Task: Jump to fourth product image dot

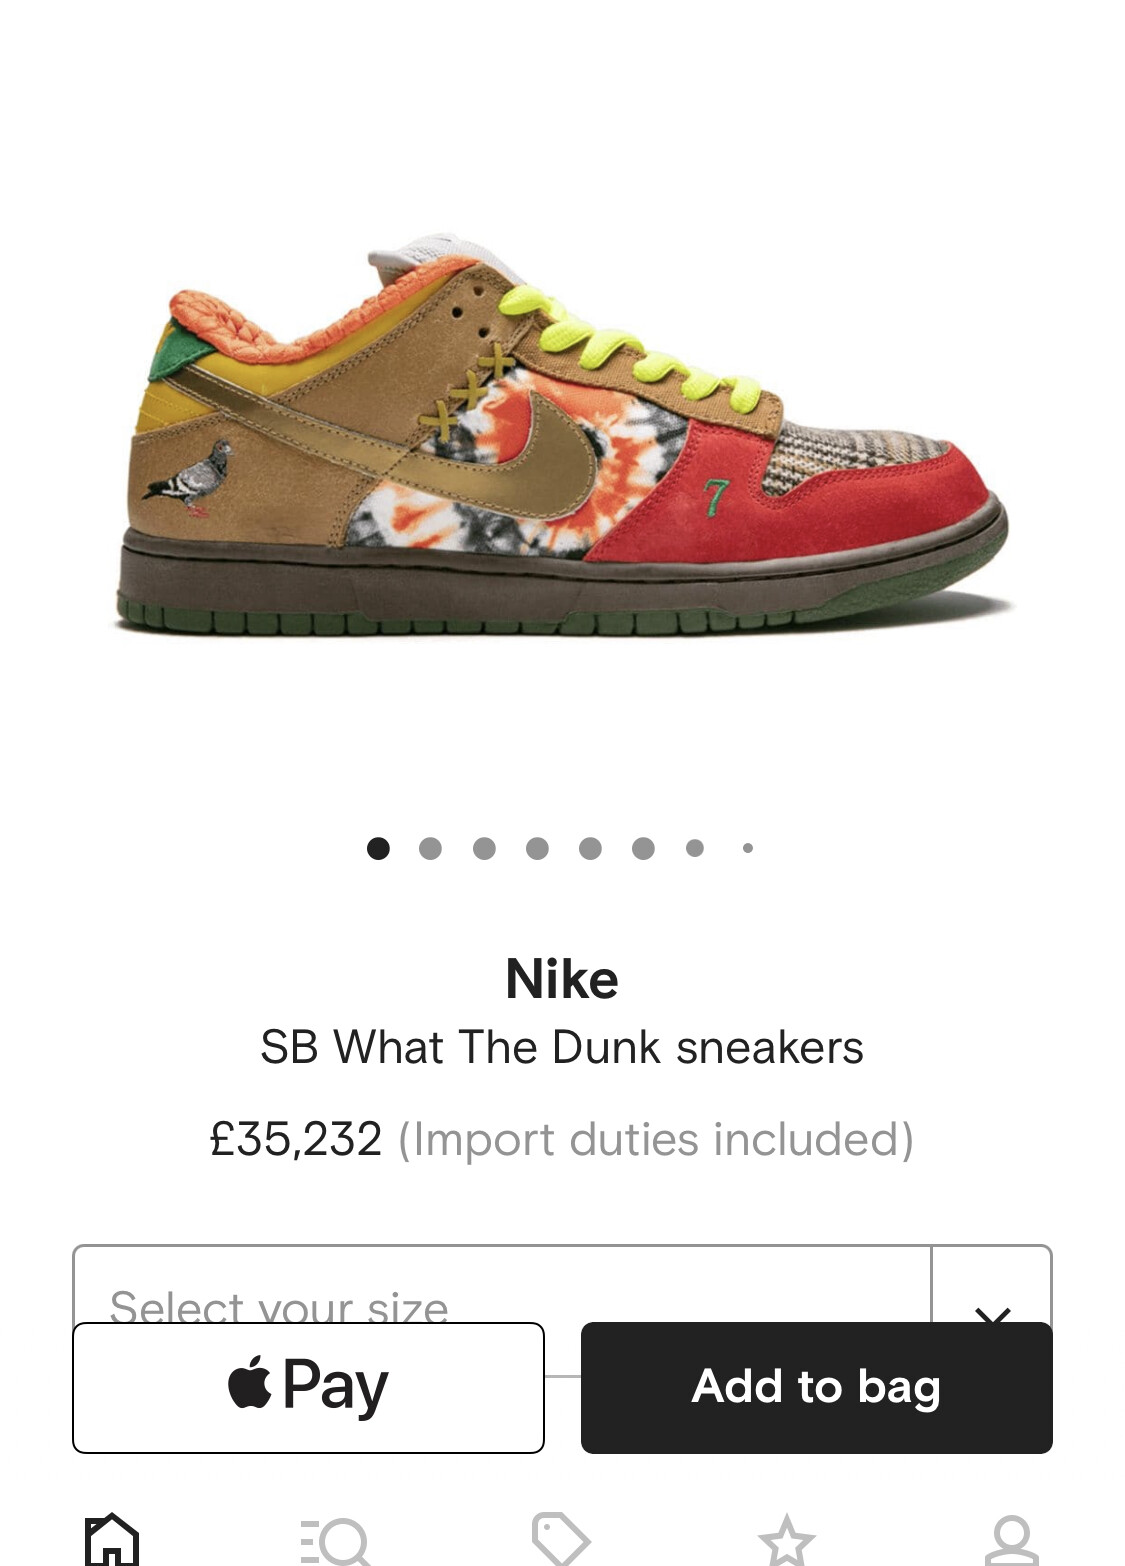Action: point(537,848)
